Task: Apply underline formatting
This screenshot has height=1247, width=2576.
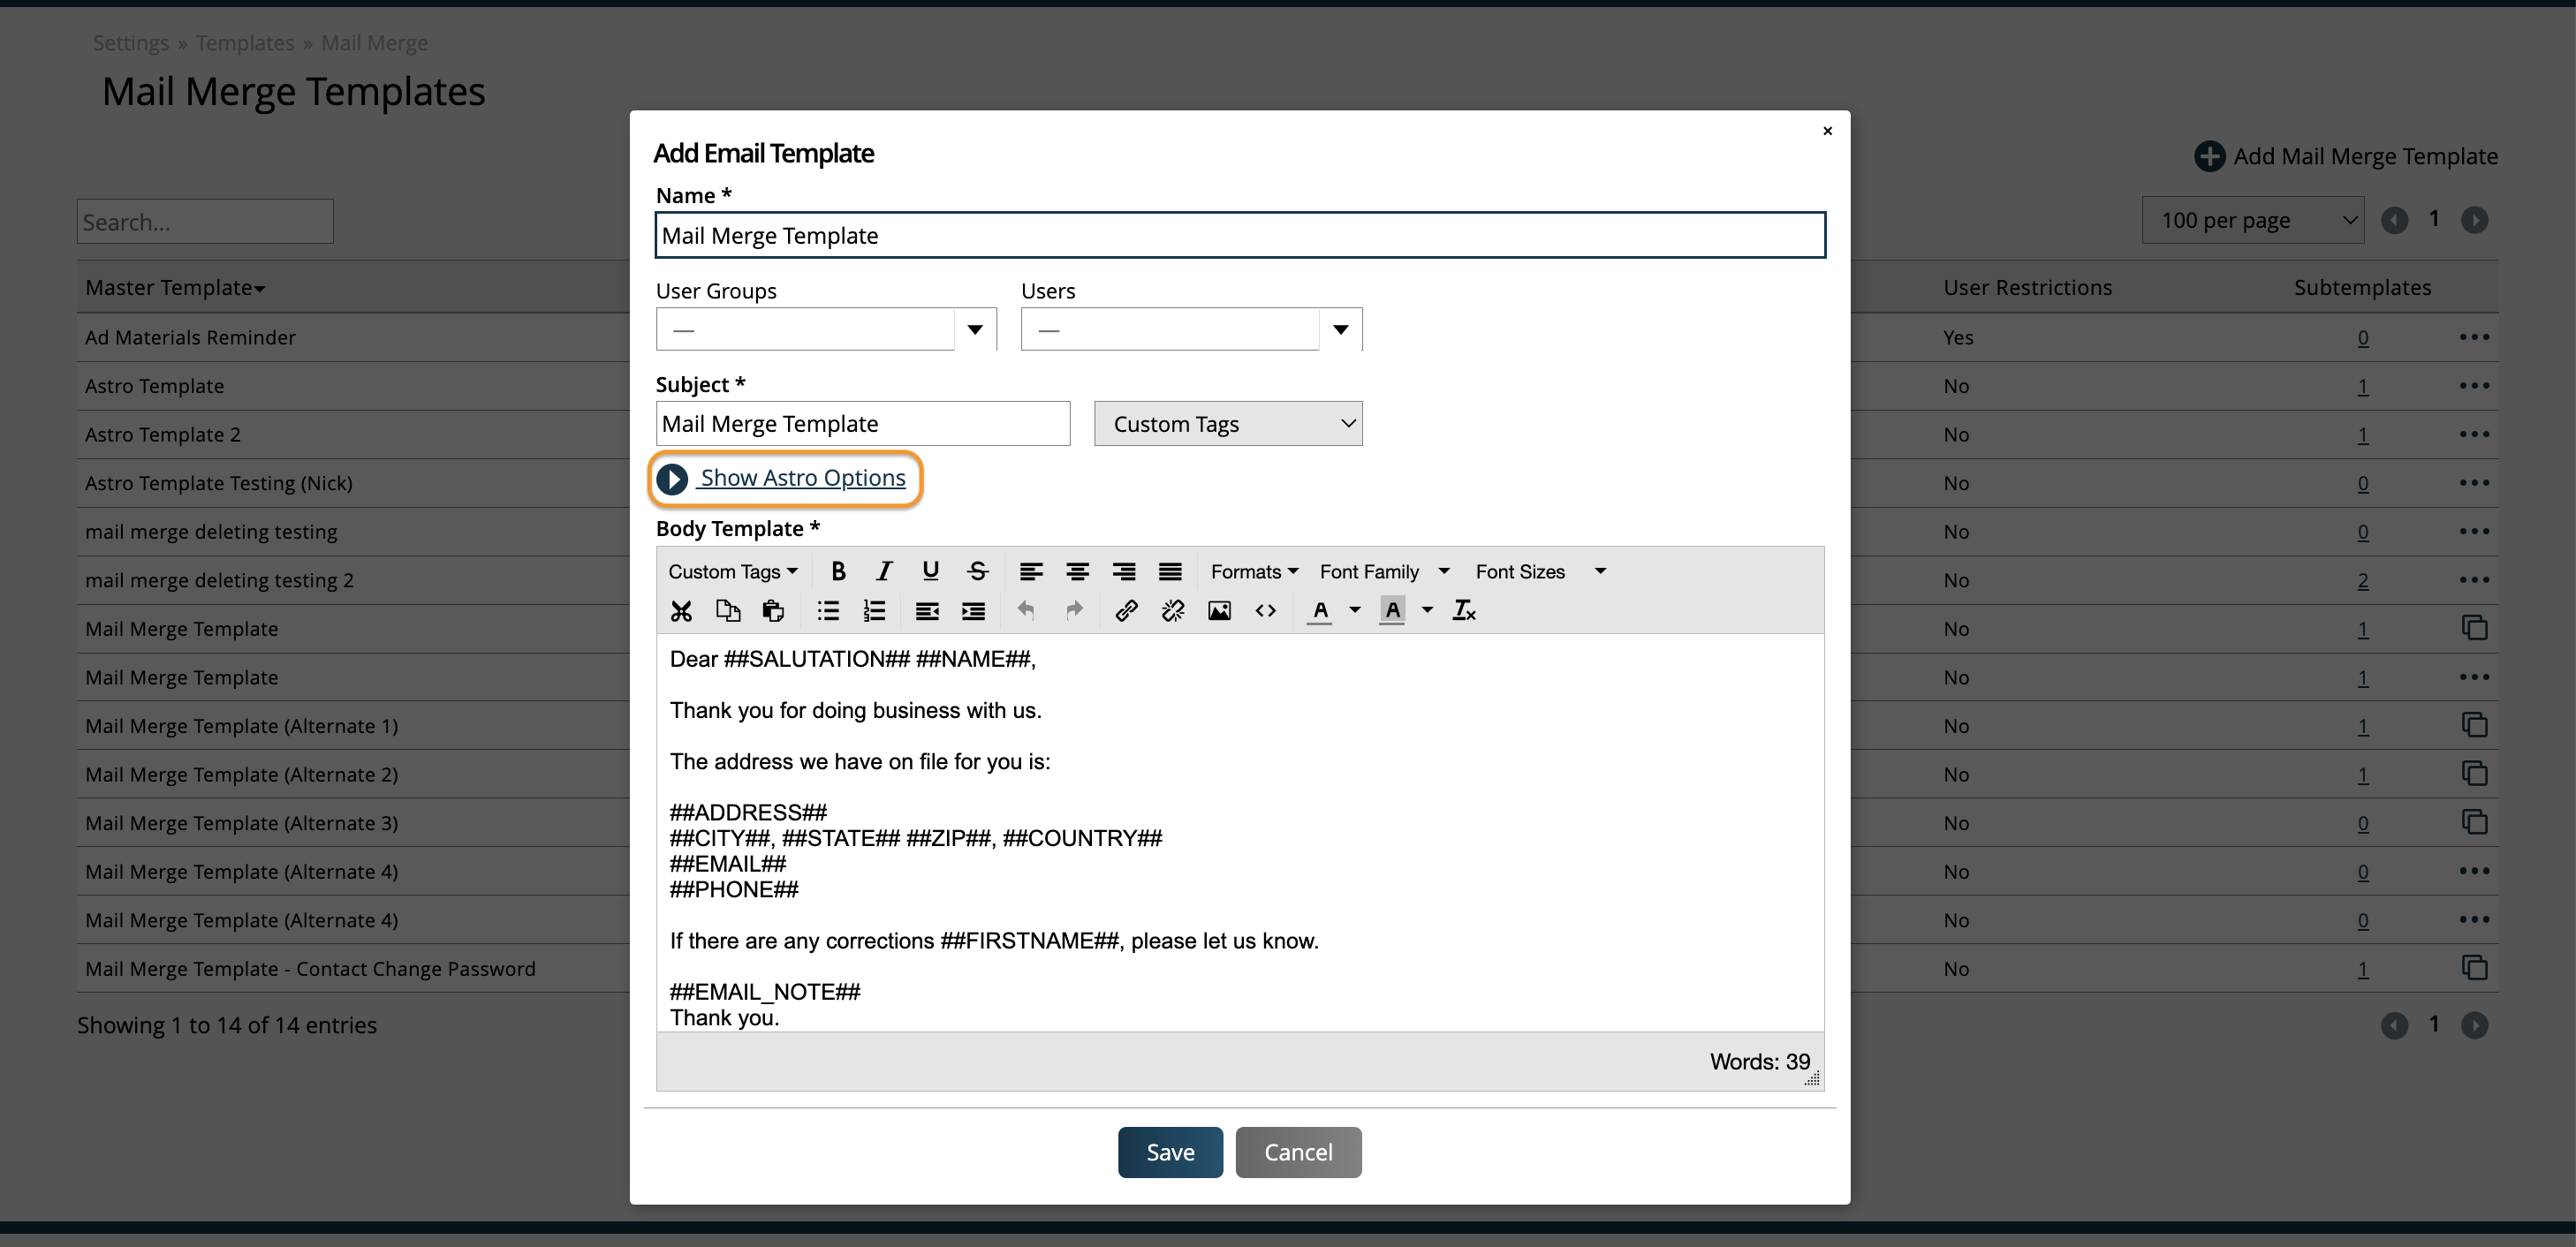Action: (x=930, y=571)
